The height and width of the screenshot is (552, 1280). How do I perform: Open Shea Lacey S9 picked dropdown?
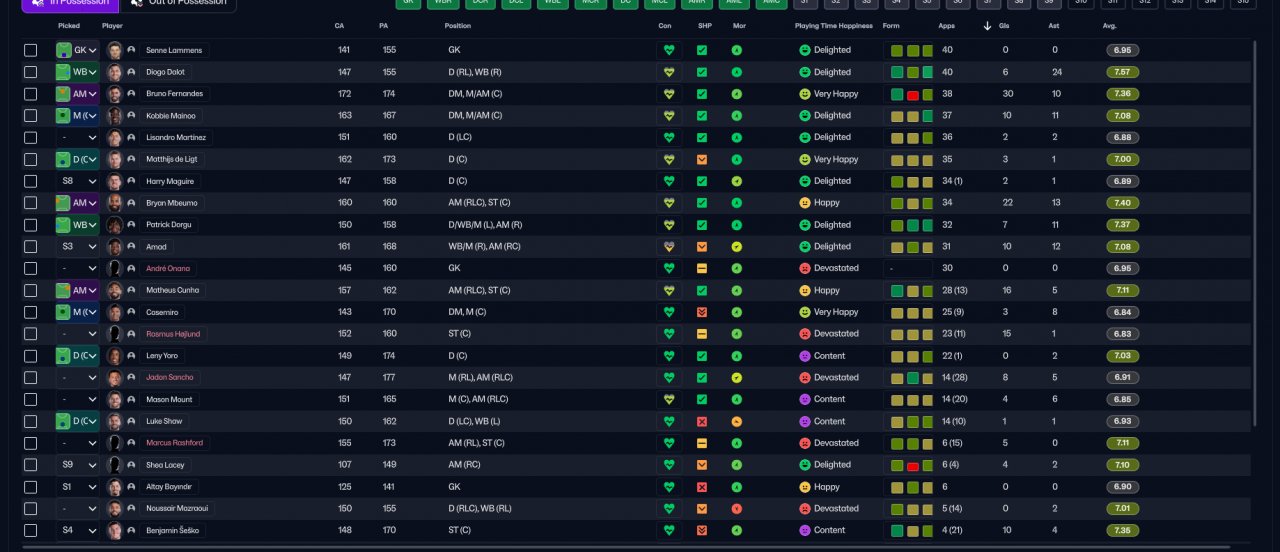click(x=77, y=465)
